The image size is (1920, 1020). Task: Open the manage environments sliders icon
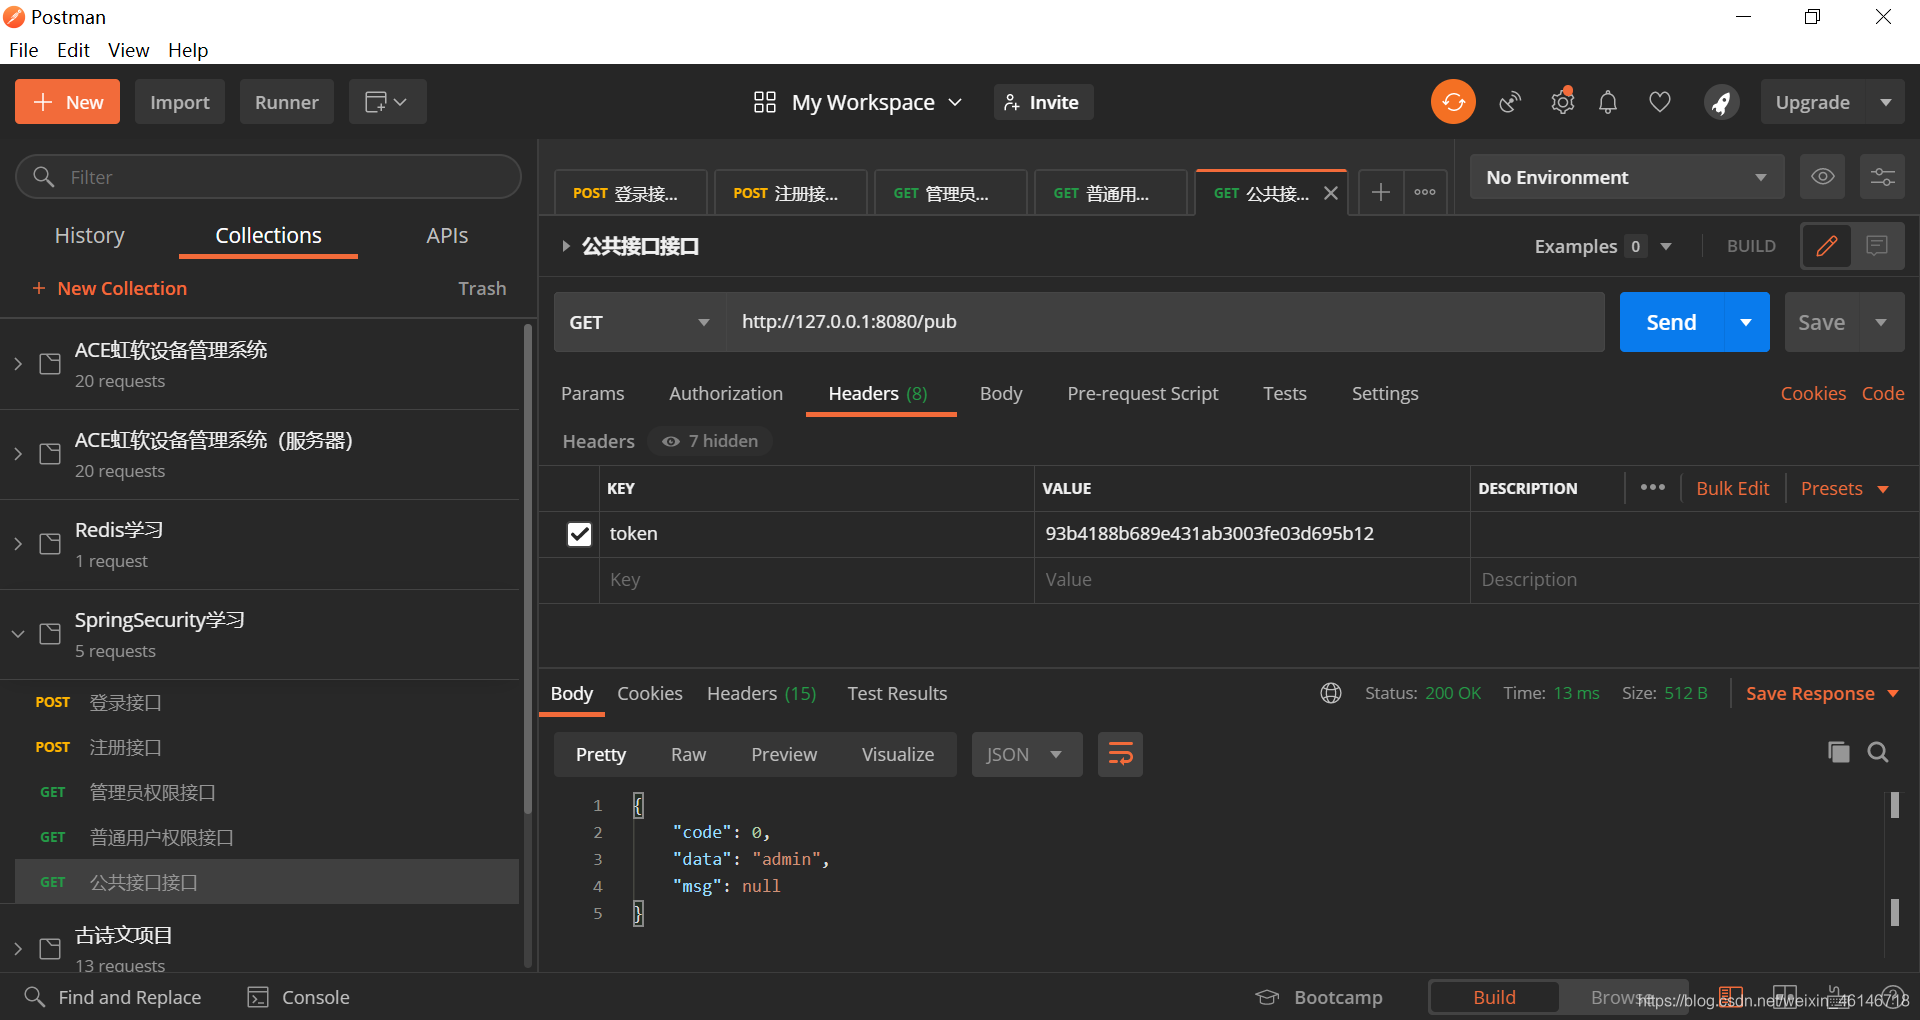point(1882,177)
